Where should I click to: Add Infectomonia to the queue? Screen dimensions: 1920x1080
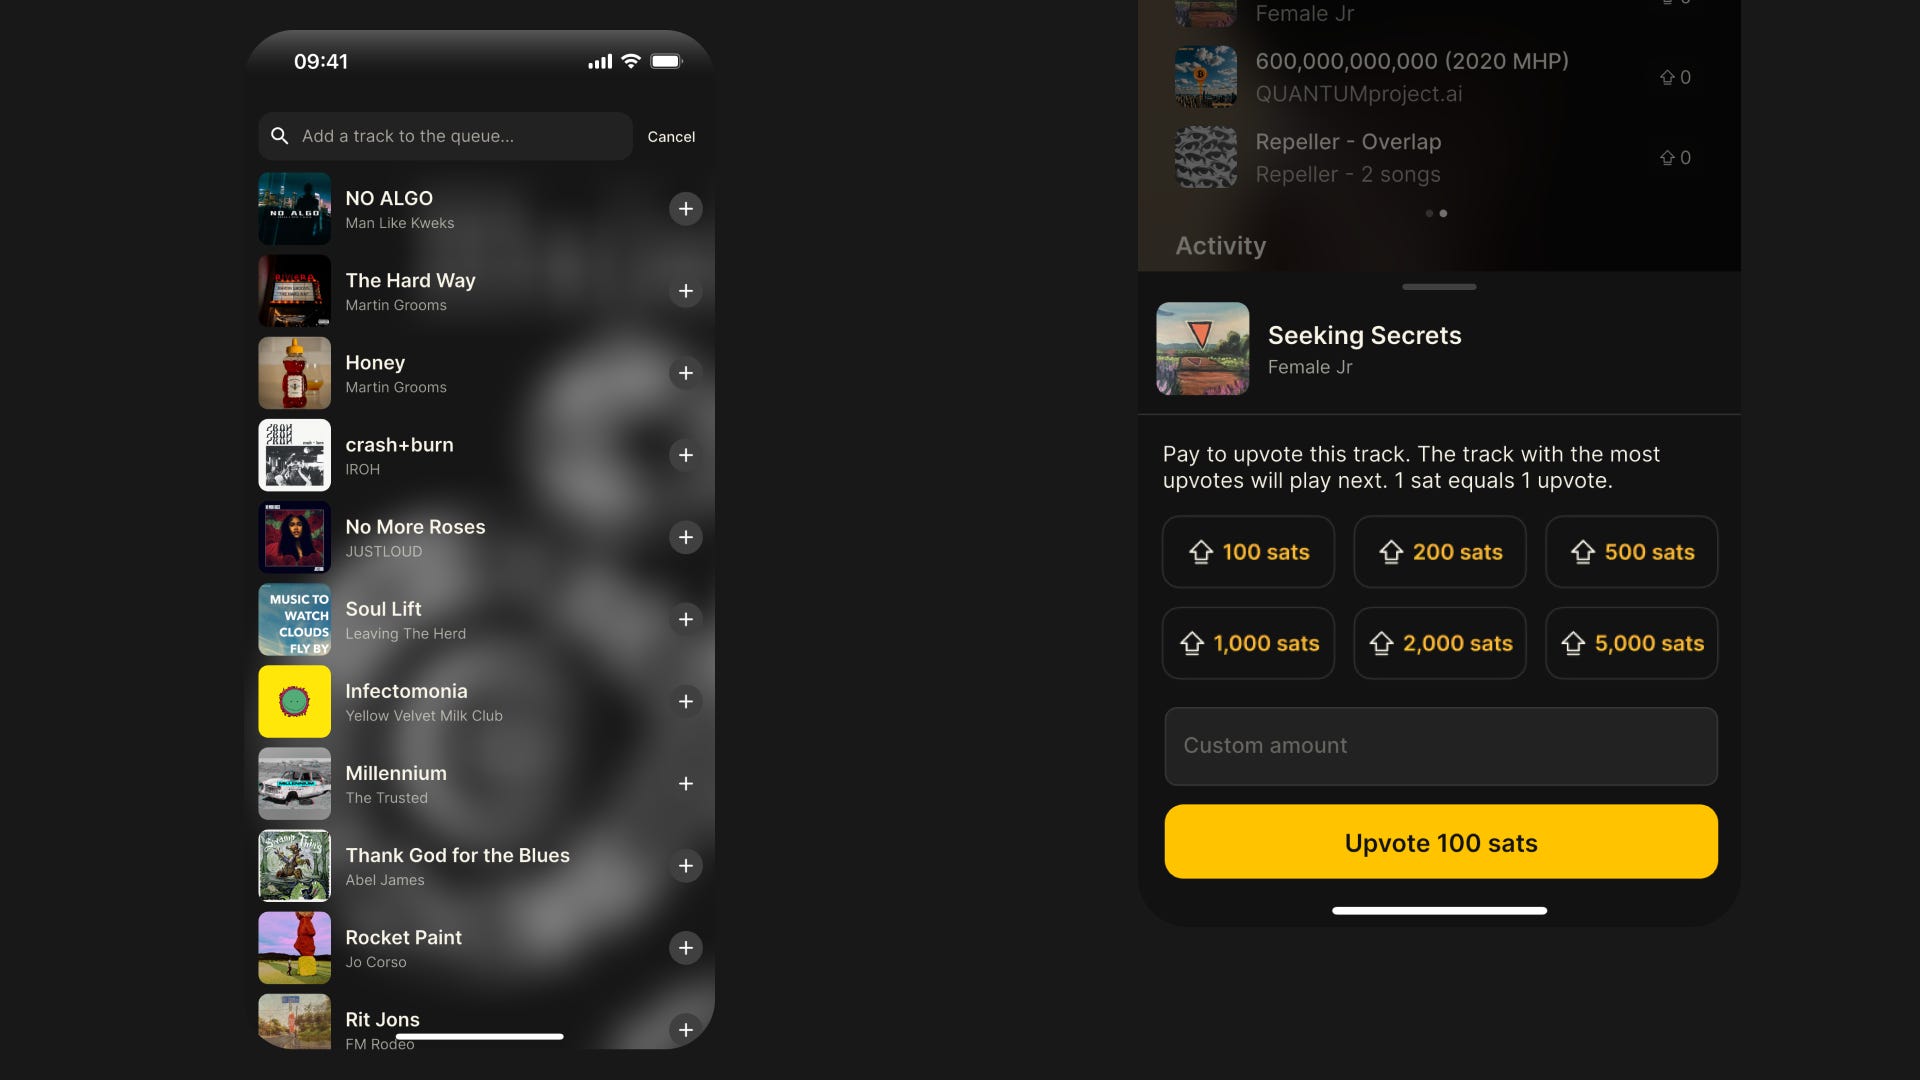point(685,701)
